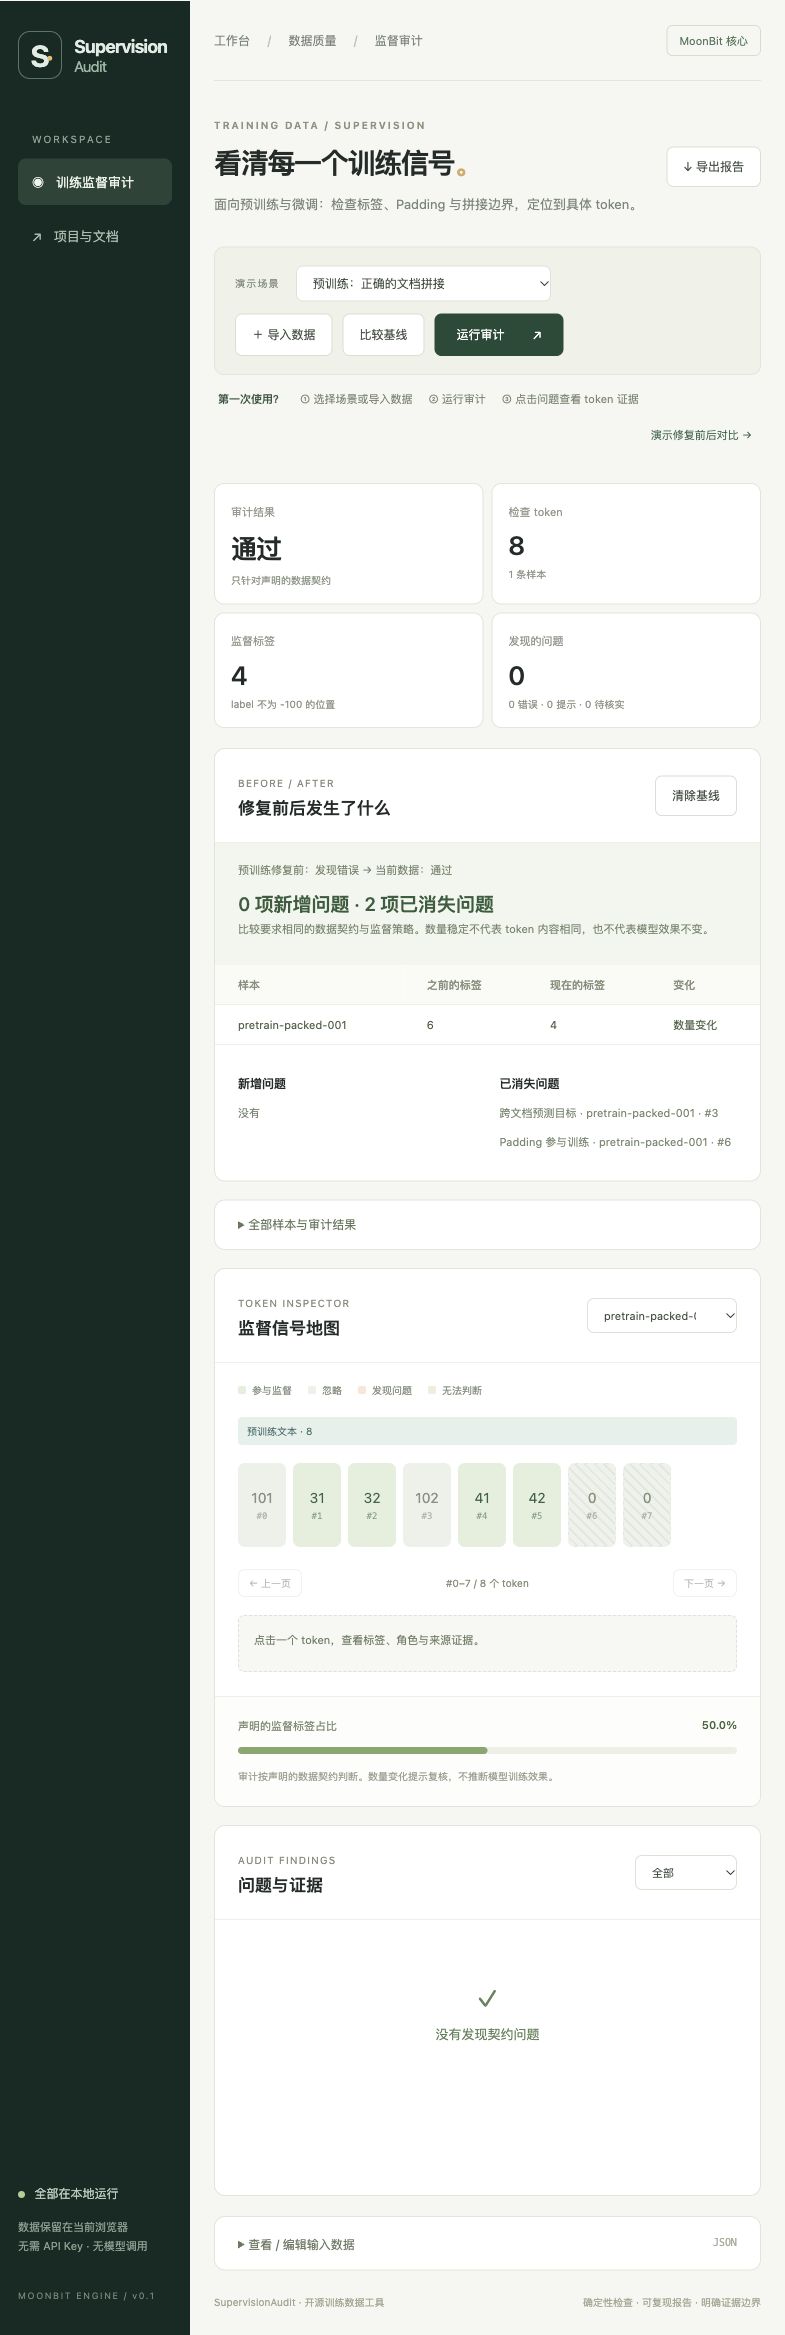Click 比较基线 button
Screen dimensions: 785x2335
click(383, 335)
